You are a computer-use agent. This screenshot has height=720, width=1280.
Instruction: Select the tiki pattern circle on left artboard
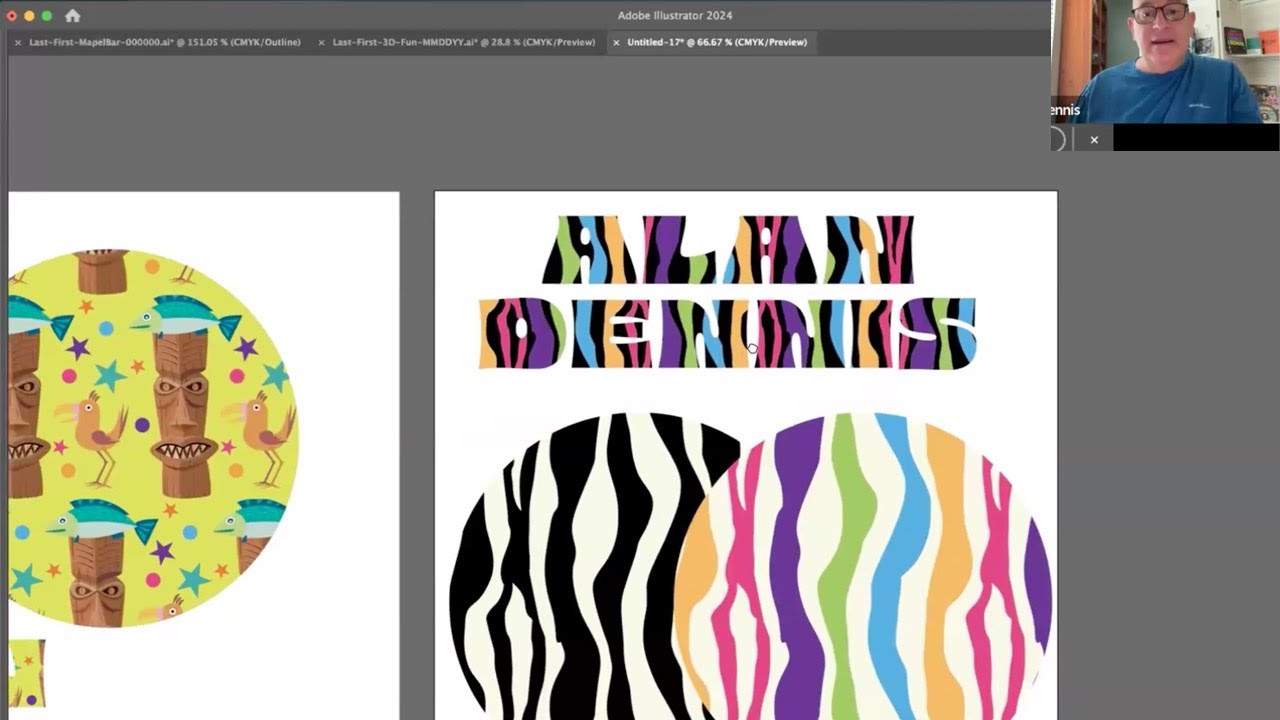pos(153,438)
